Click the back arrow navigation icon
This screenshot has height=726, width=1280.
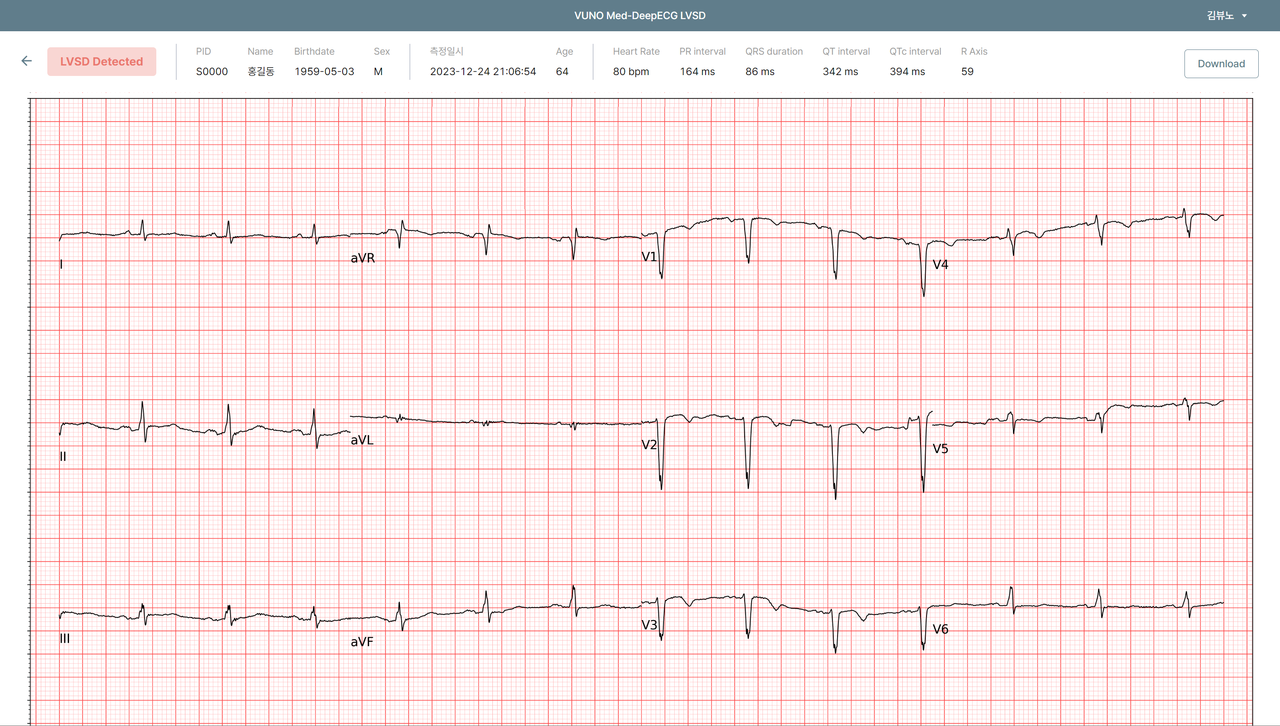[26, 61]
